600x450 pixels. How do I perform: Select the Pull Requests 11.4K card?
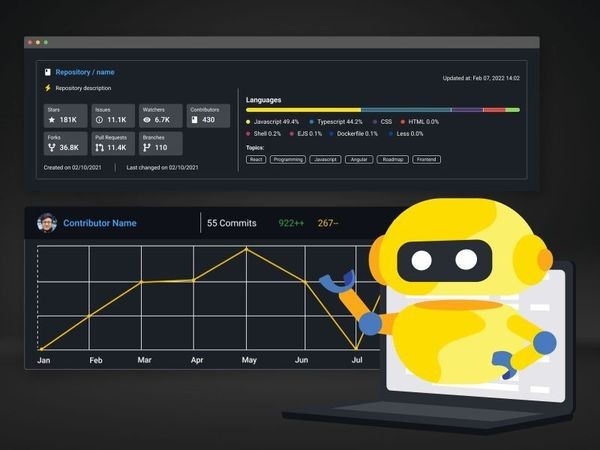pos(113,143)
